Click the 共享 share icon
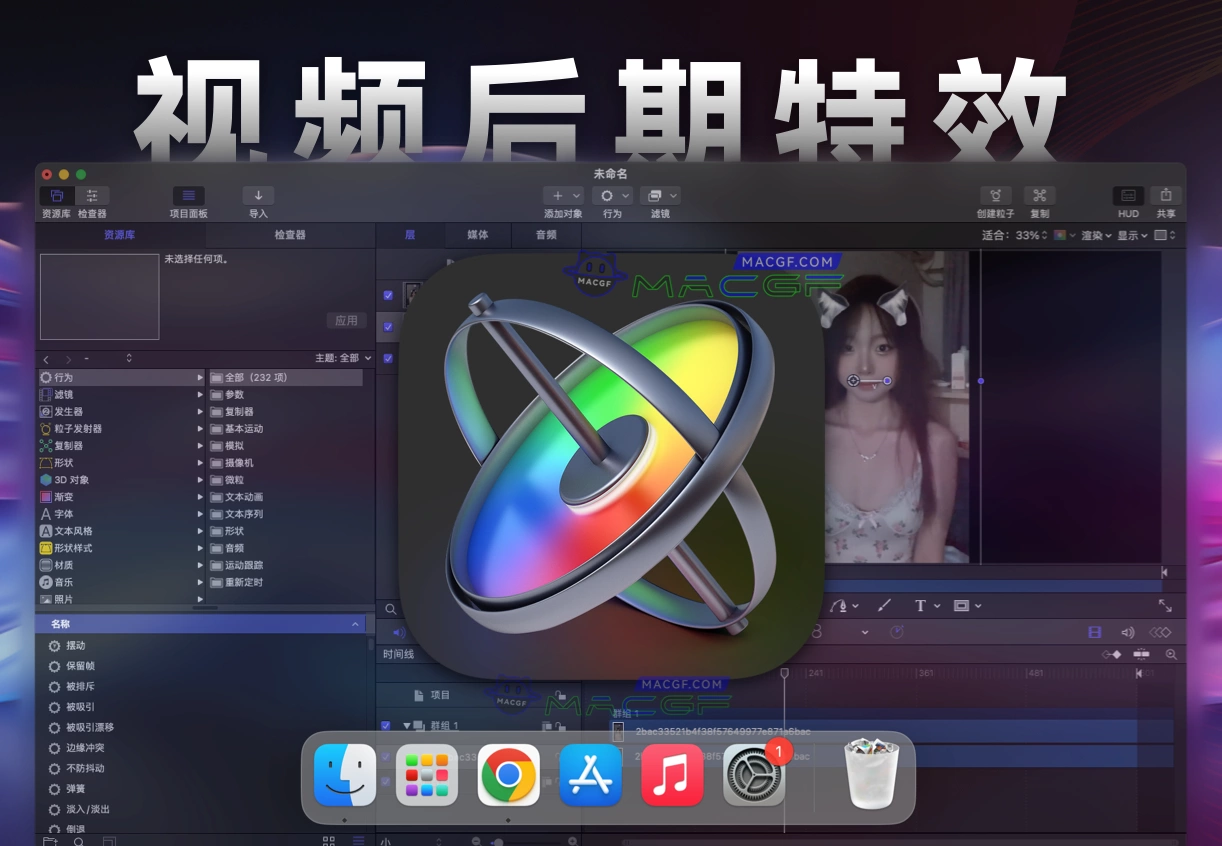The height and width of the screenshot is (846, 1222). 1166,196
